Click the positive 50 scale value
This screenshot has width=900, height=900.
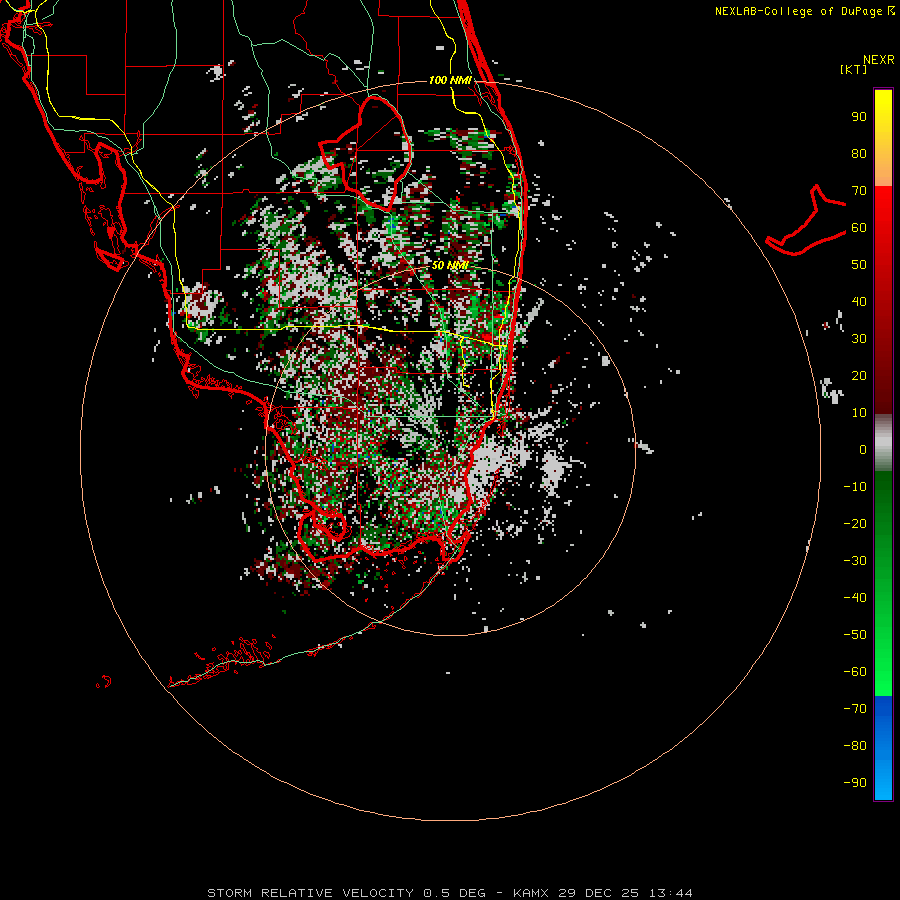point(859,265)
